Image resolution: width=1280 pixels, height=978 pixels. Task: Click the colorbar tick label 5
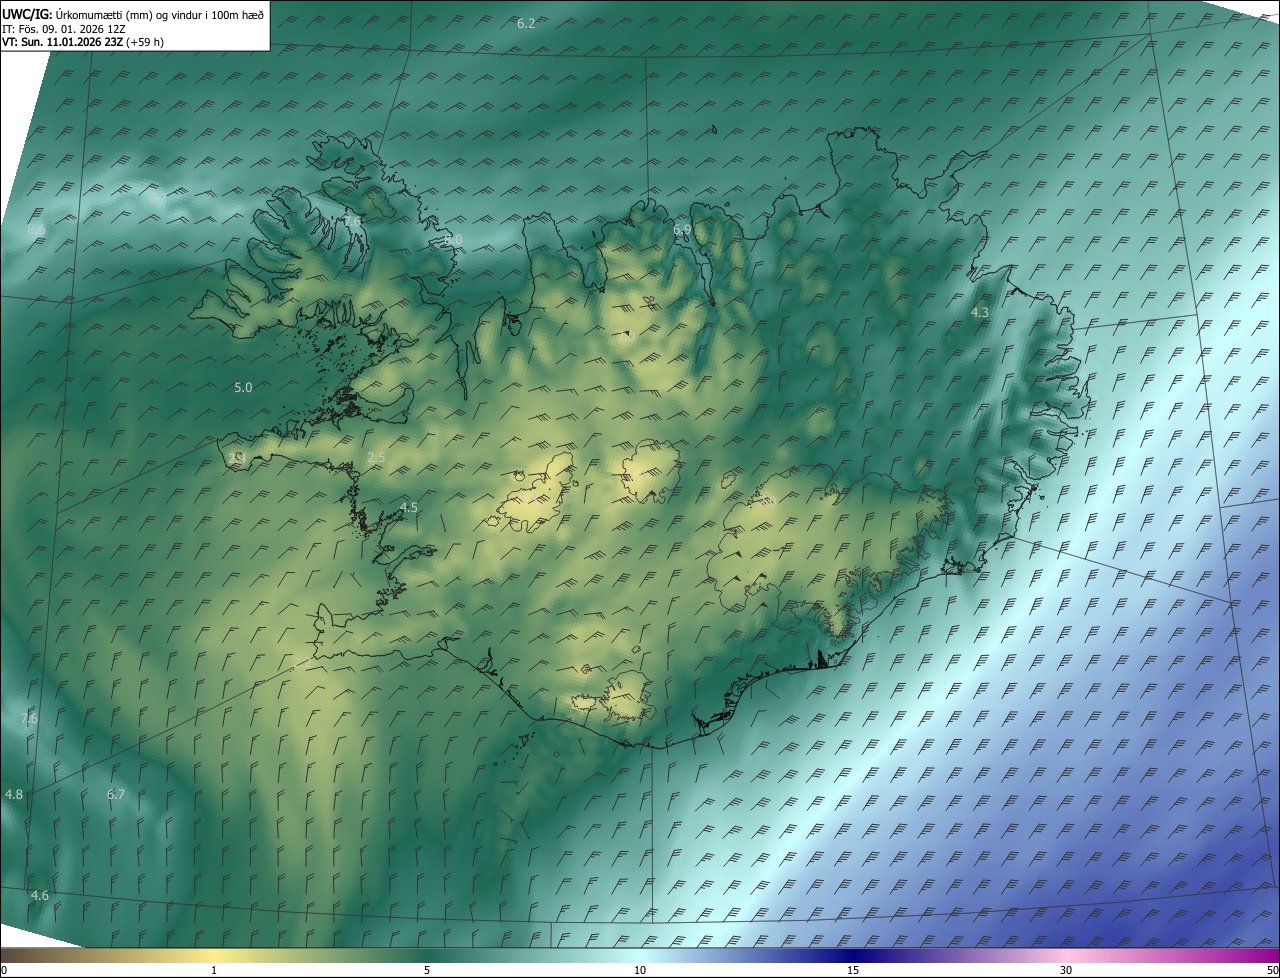427,970
